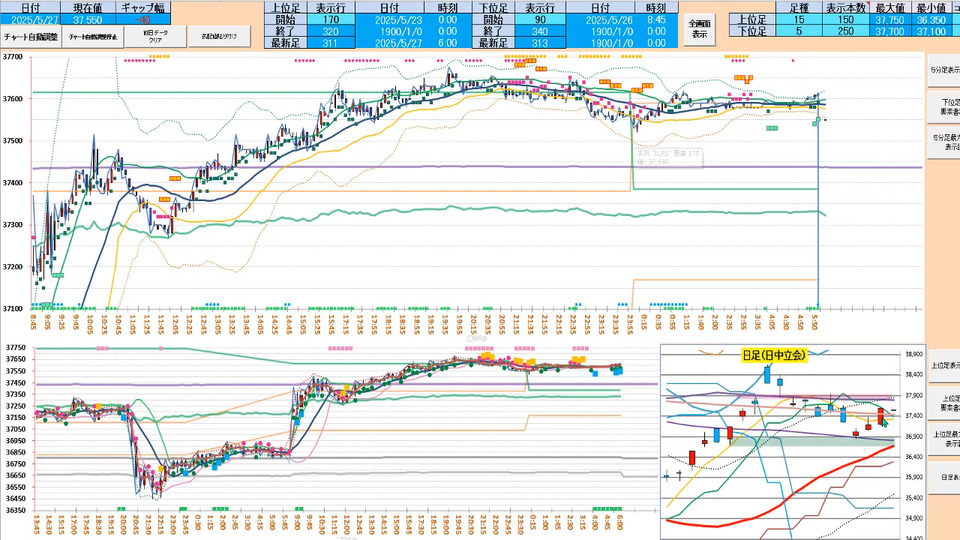Viewport: 960px width, 540px height.
Task: Select the 上位足 latest time 6:00
Action: 447,43
